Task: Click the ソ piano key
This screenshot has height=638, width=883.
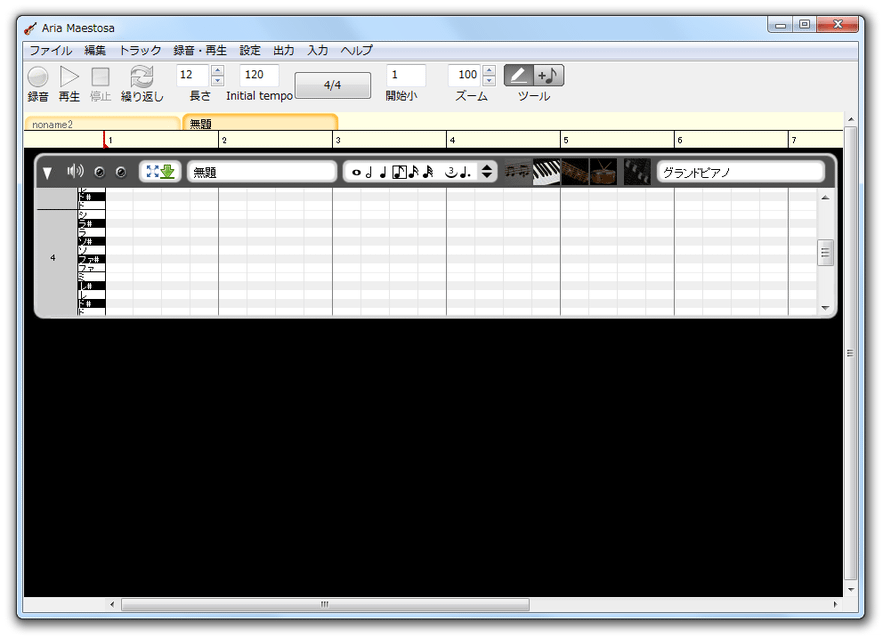Action: click(x=91, y=250)
